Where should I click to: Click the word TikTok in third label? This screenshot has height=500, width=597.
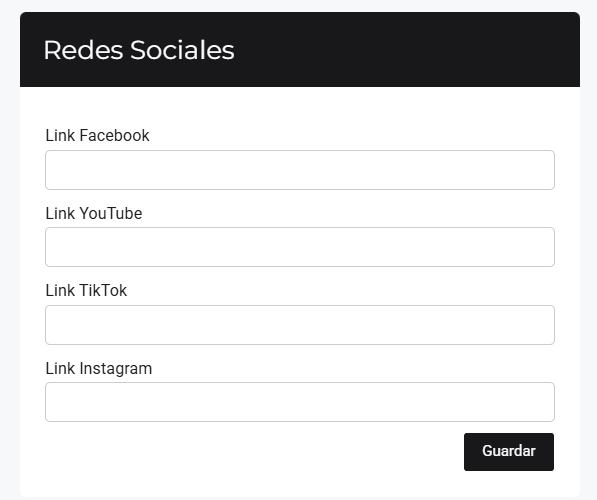point(103,291)
